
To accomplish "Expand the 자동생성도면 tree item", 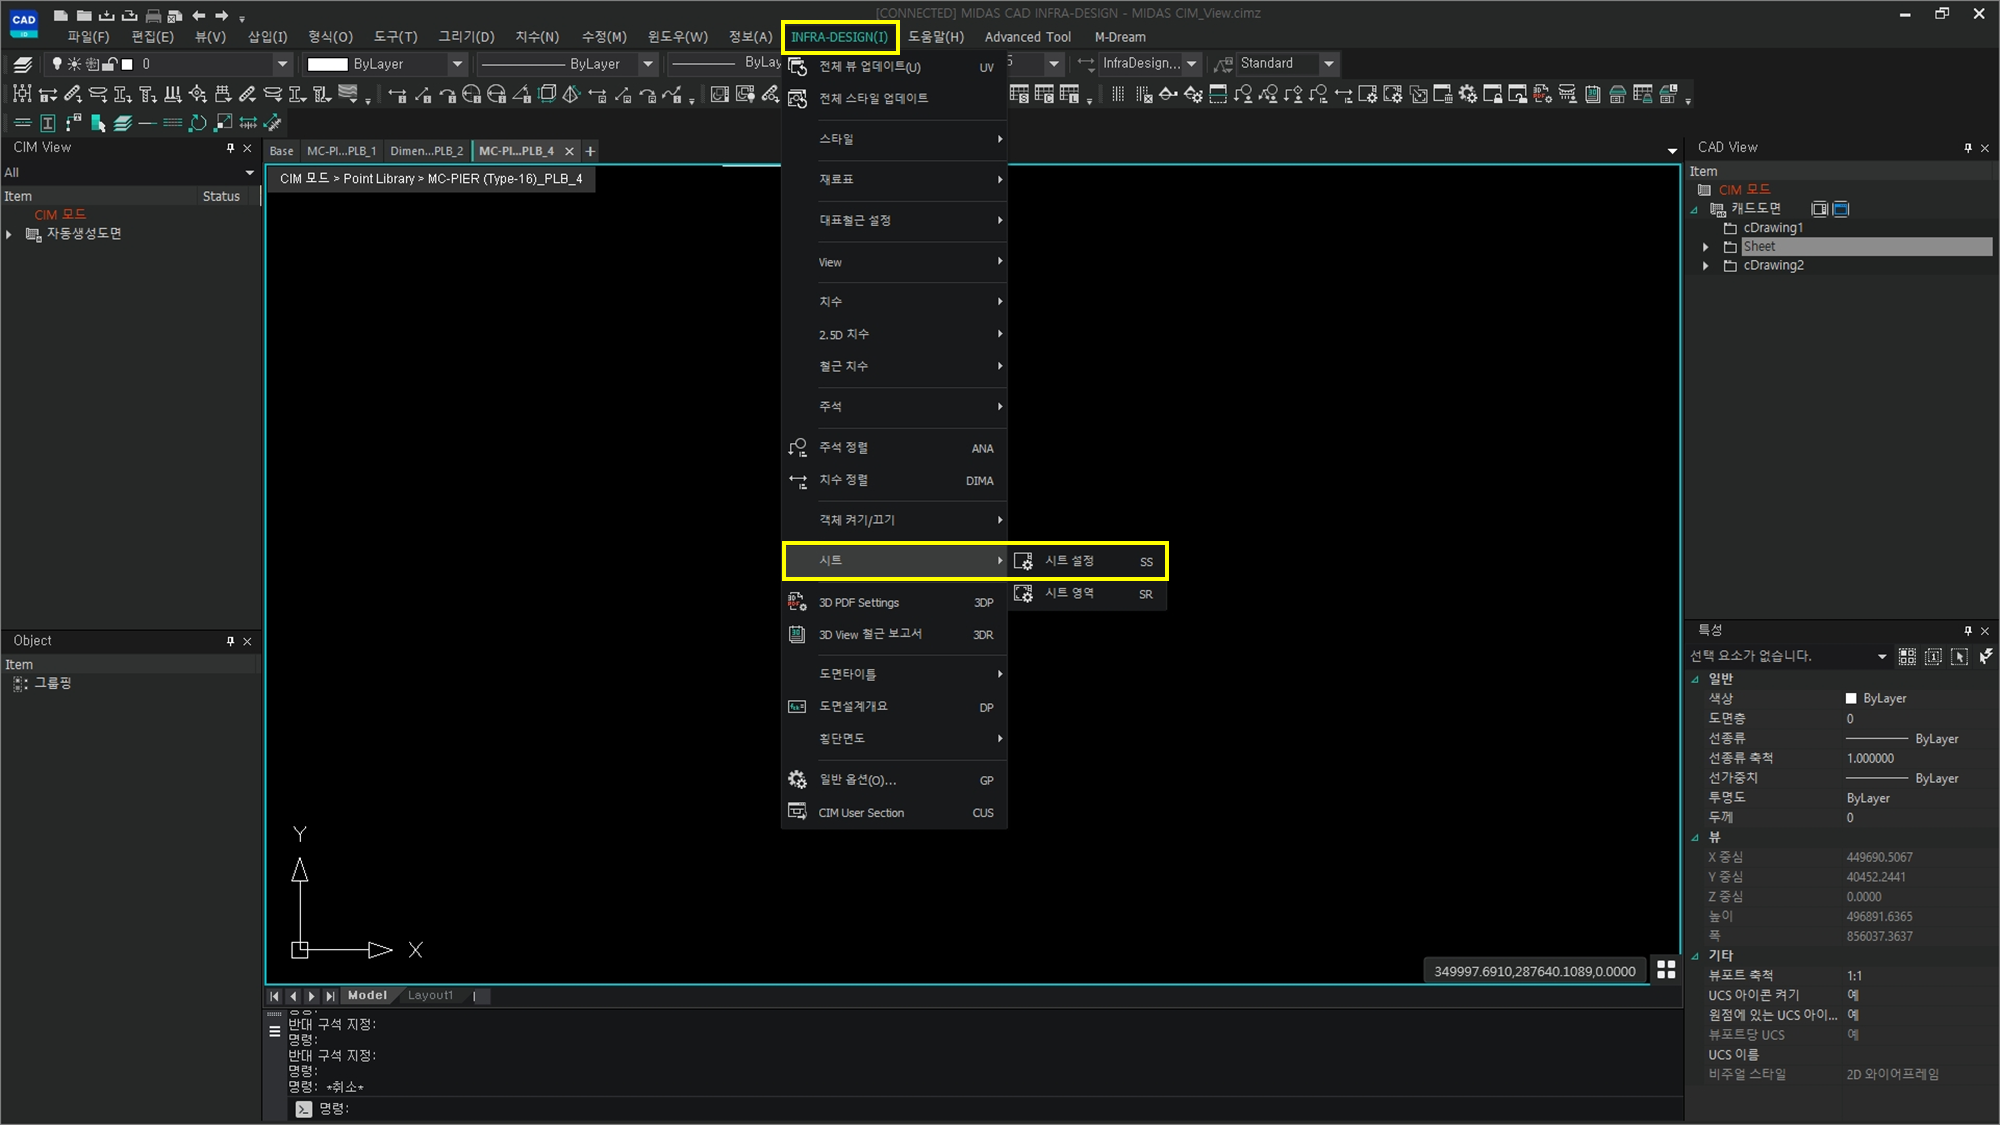I will 9,234.
